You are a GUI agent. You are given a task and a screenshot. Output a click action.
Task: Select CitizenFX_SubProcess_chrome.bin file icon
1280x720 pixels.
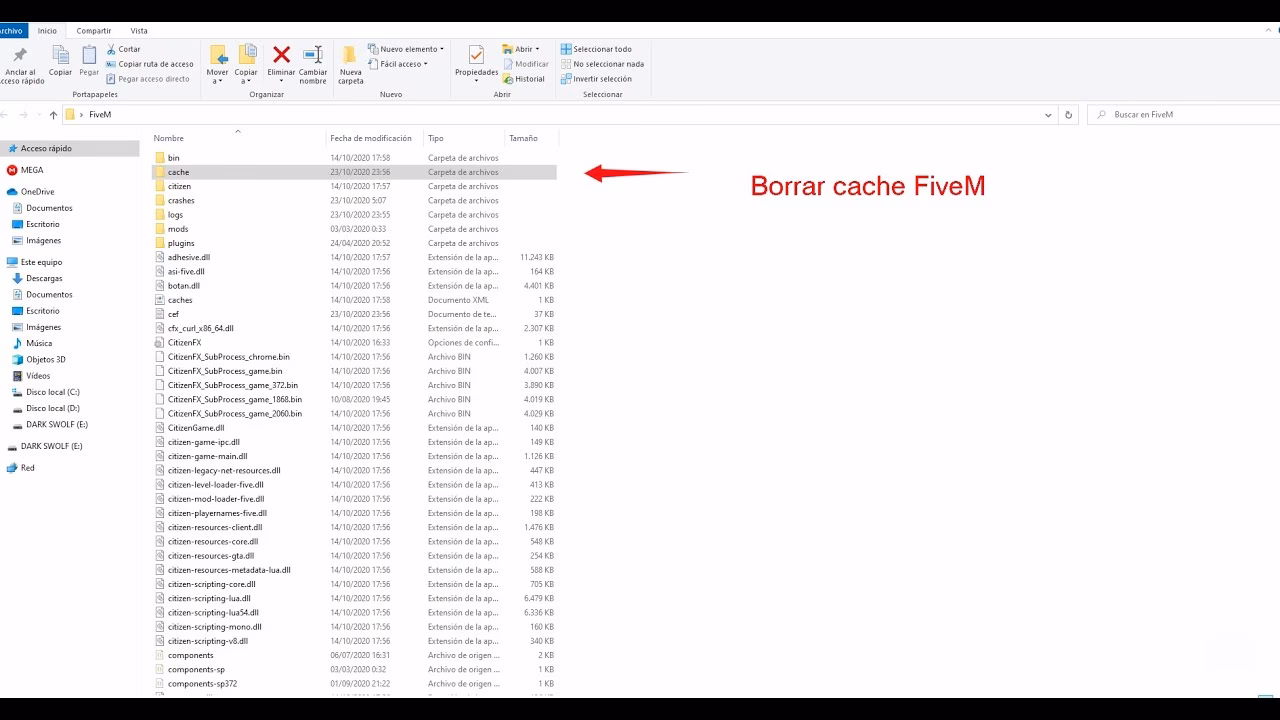(x=160, y=357)
